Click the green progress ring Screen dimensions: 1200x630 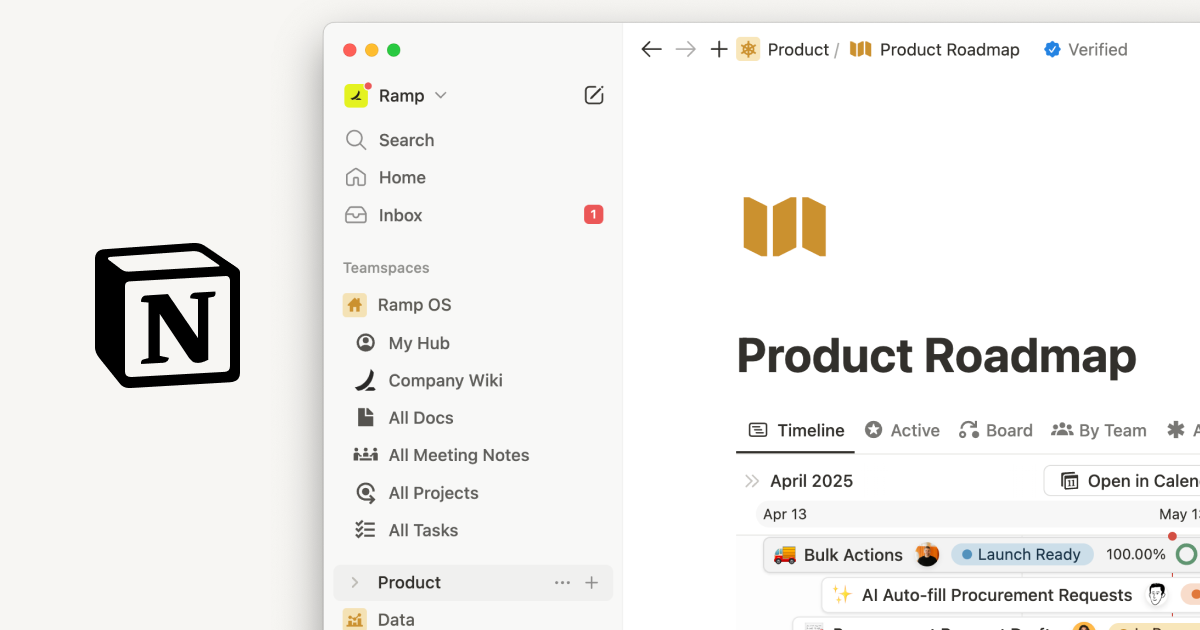pyautogui.click(x=1186, y=554)
